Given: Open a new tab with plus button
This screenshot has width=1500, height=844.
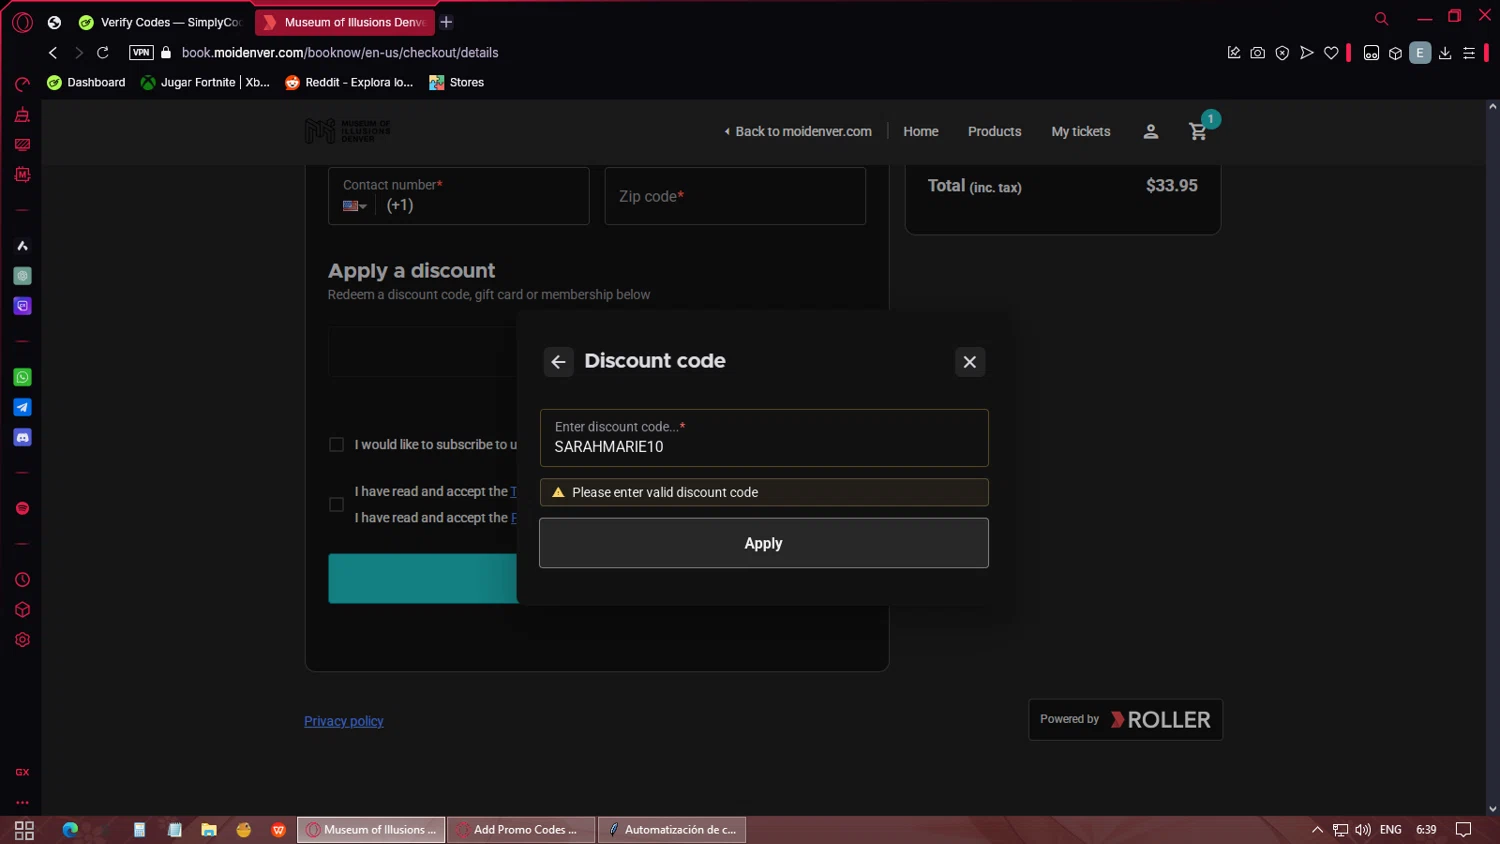Looking at the screenshot, I should coord(447,22).
